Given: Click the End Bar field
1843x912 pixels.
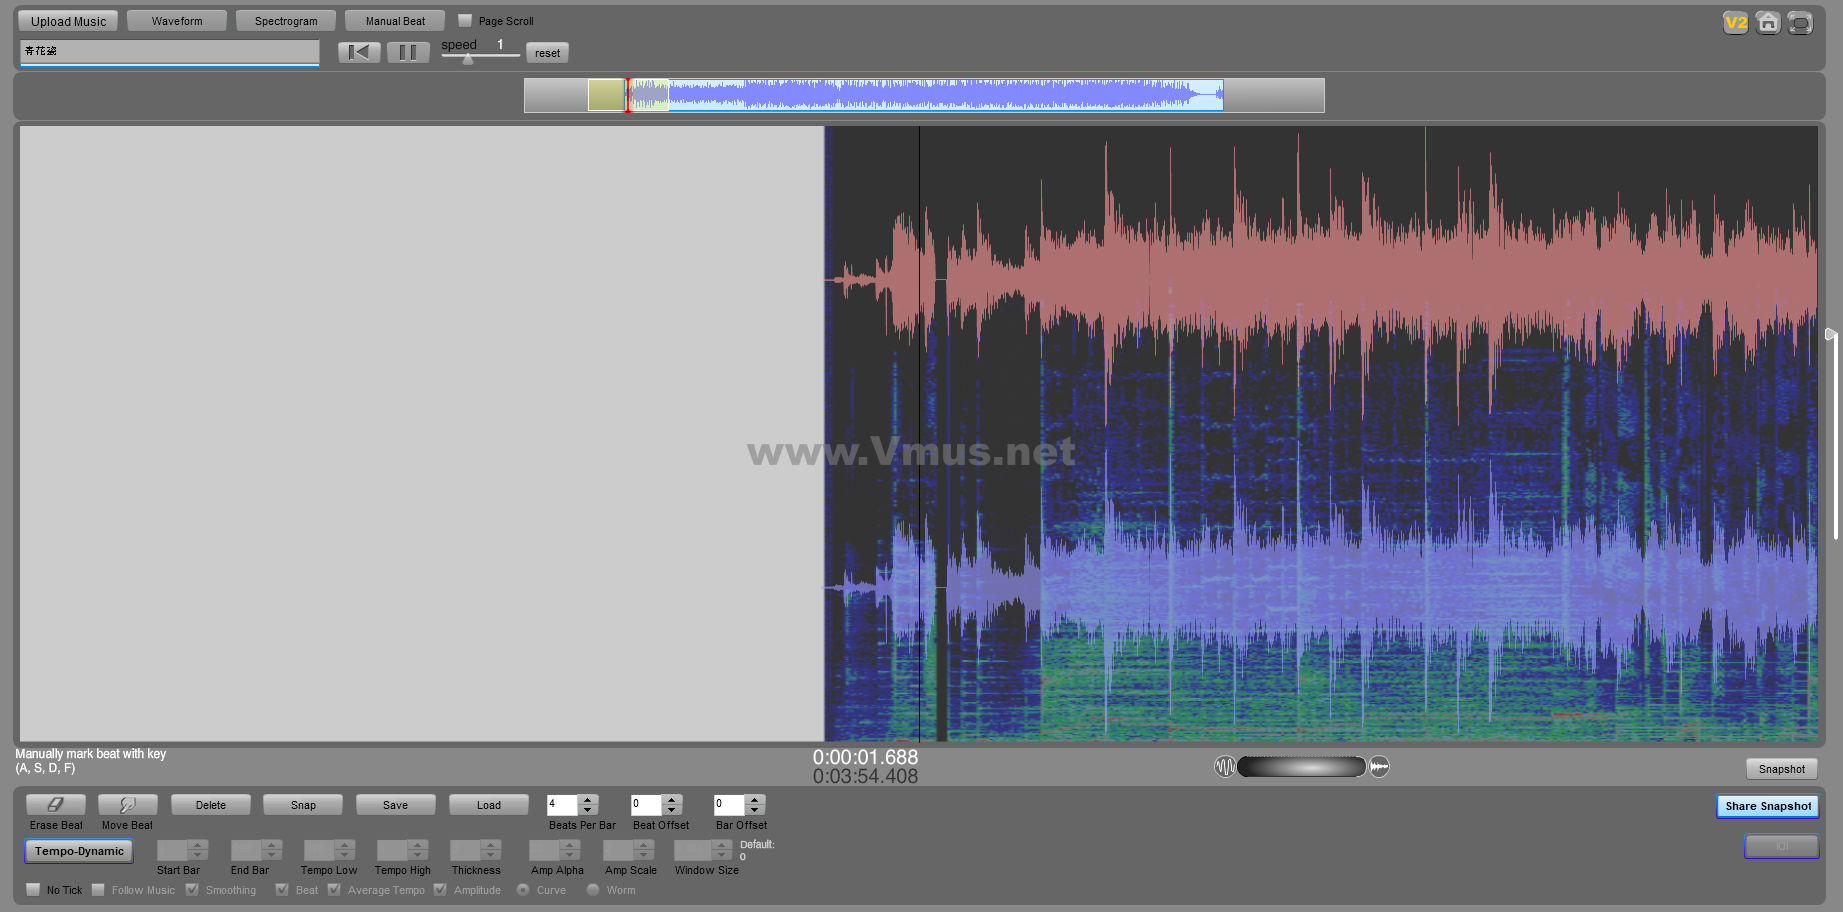Looking at the screenshot, I should [246, 850].
